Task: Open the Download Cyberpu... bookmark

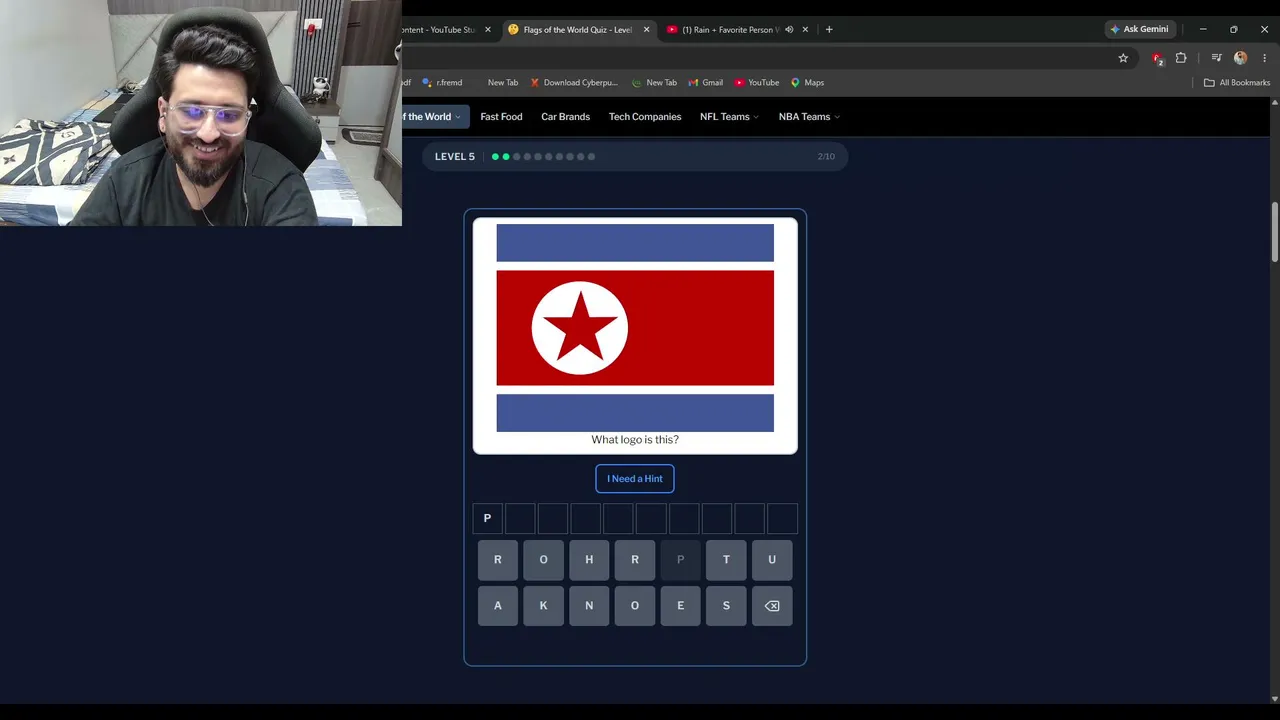Action: [574, 83]
